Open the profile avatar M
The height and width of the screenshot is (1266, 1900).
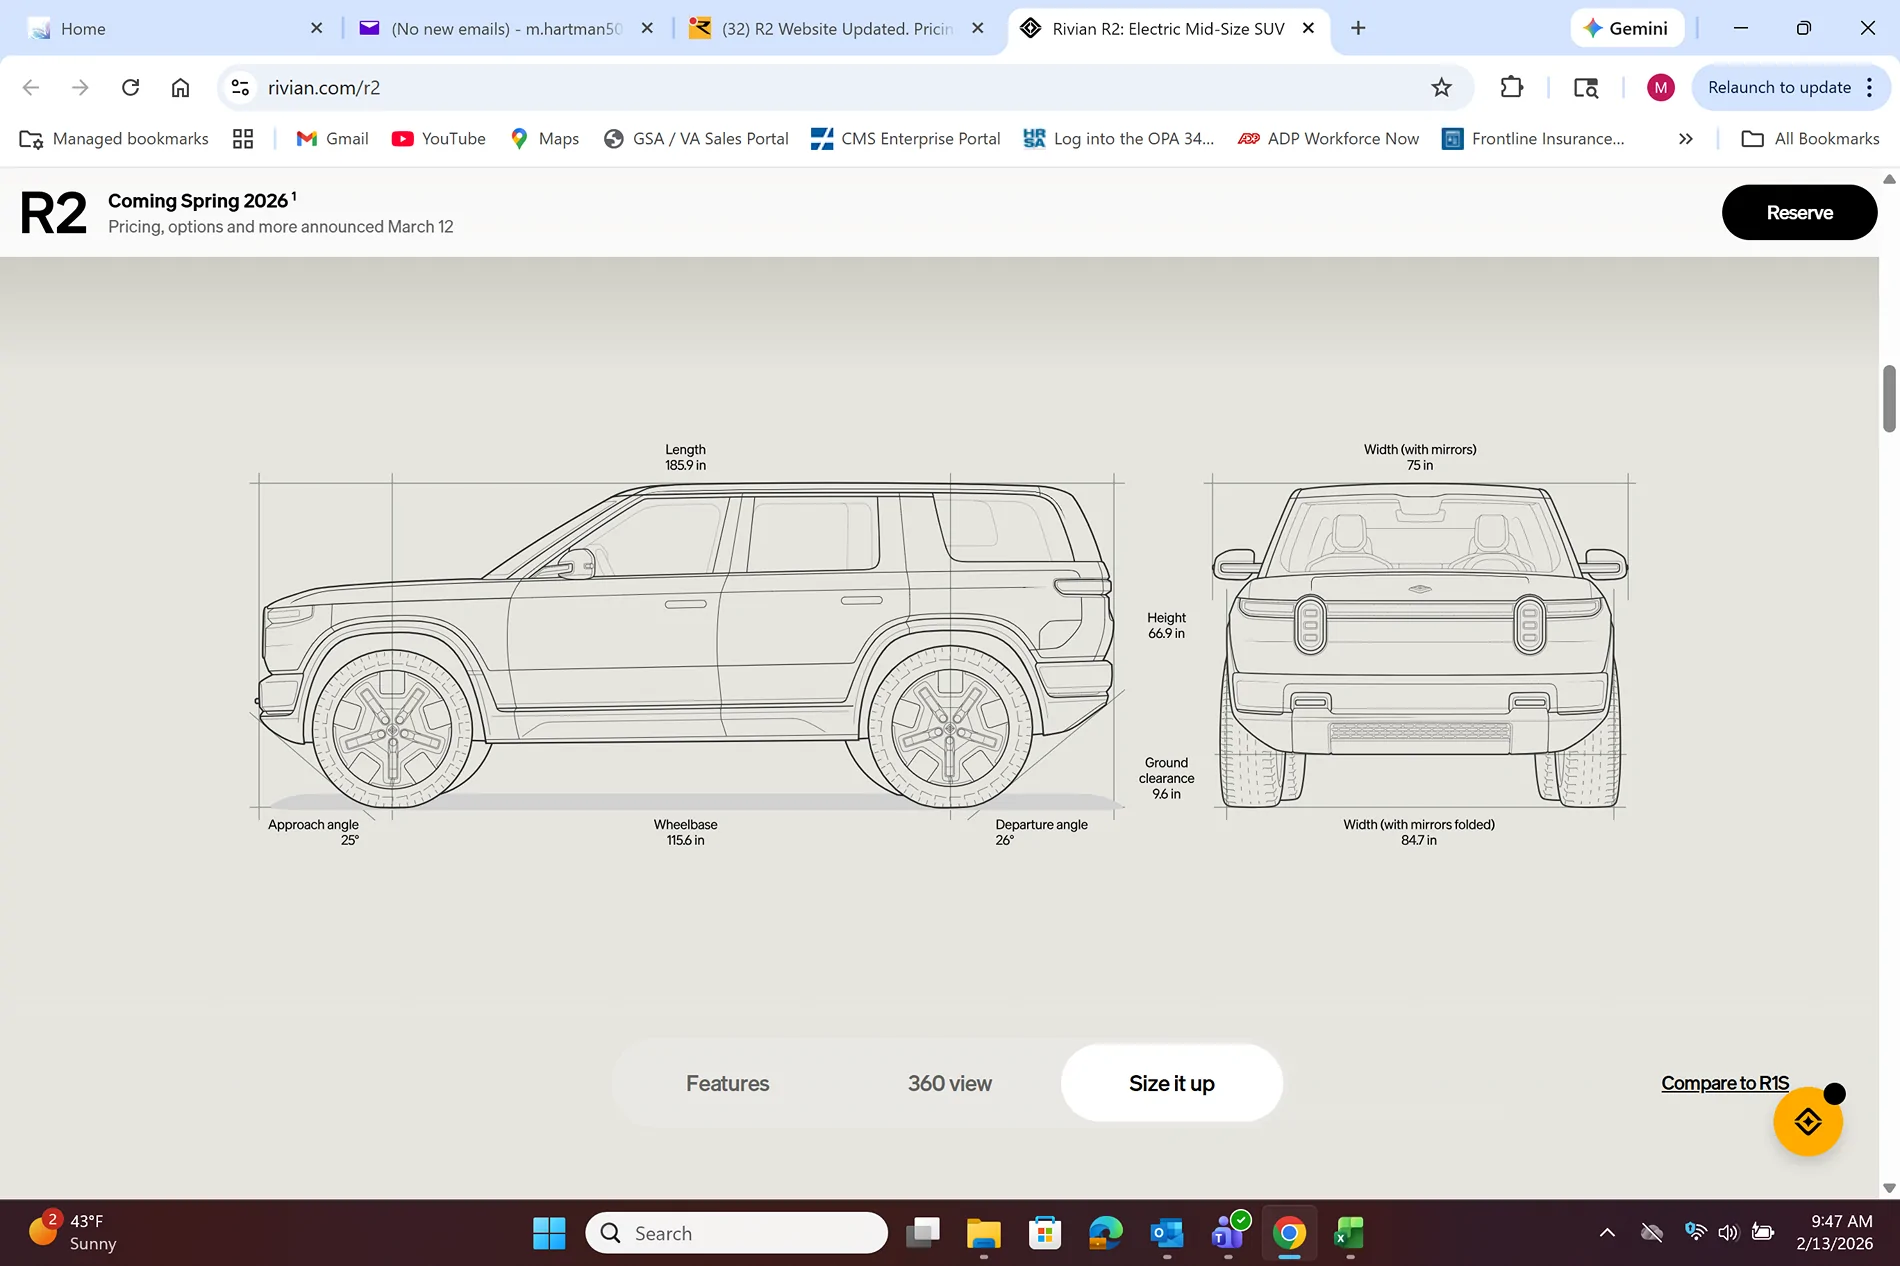click(1660, 87)
